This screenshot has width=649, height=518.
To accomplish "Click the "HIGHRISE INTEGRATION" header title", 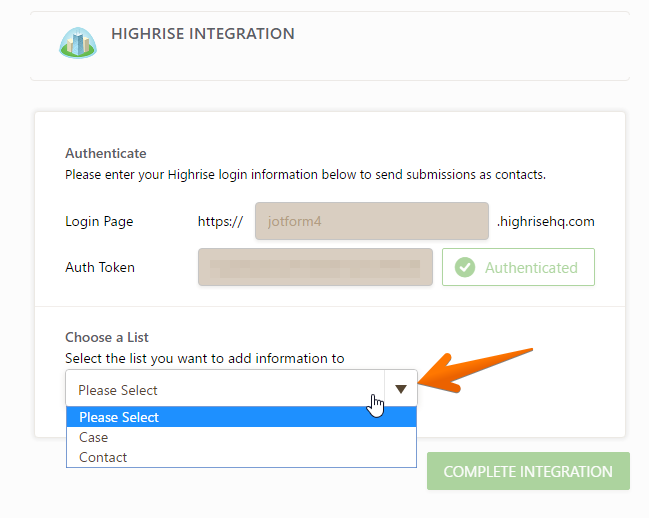I will pyautogui.click(x=203, y=34).
